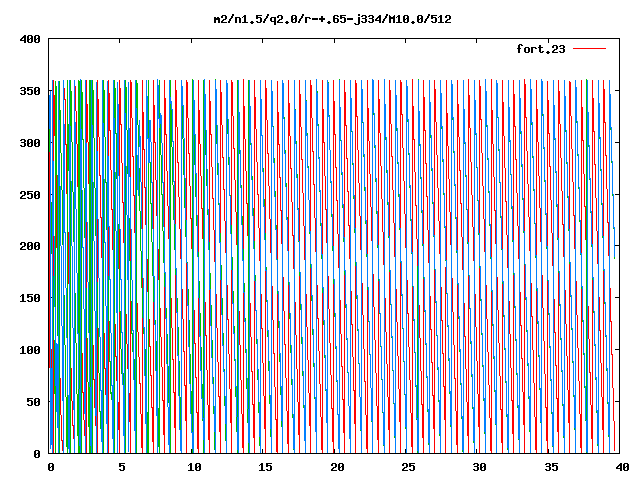Click x-axis label 30
Image resolution: width=640 pixels, height=480 pixels.
[480, 467]
